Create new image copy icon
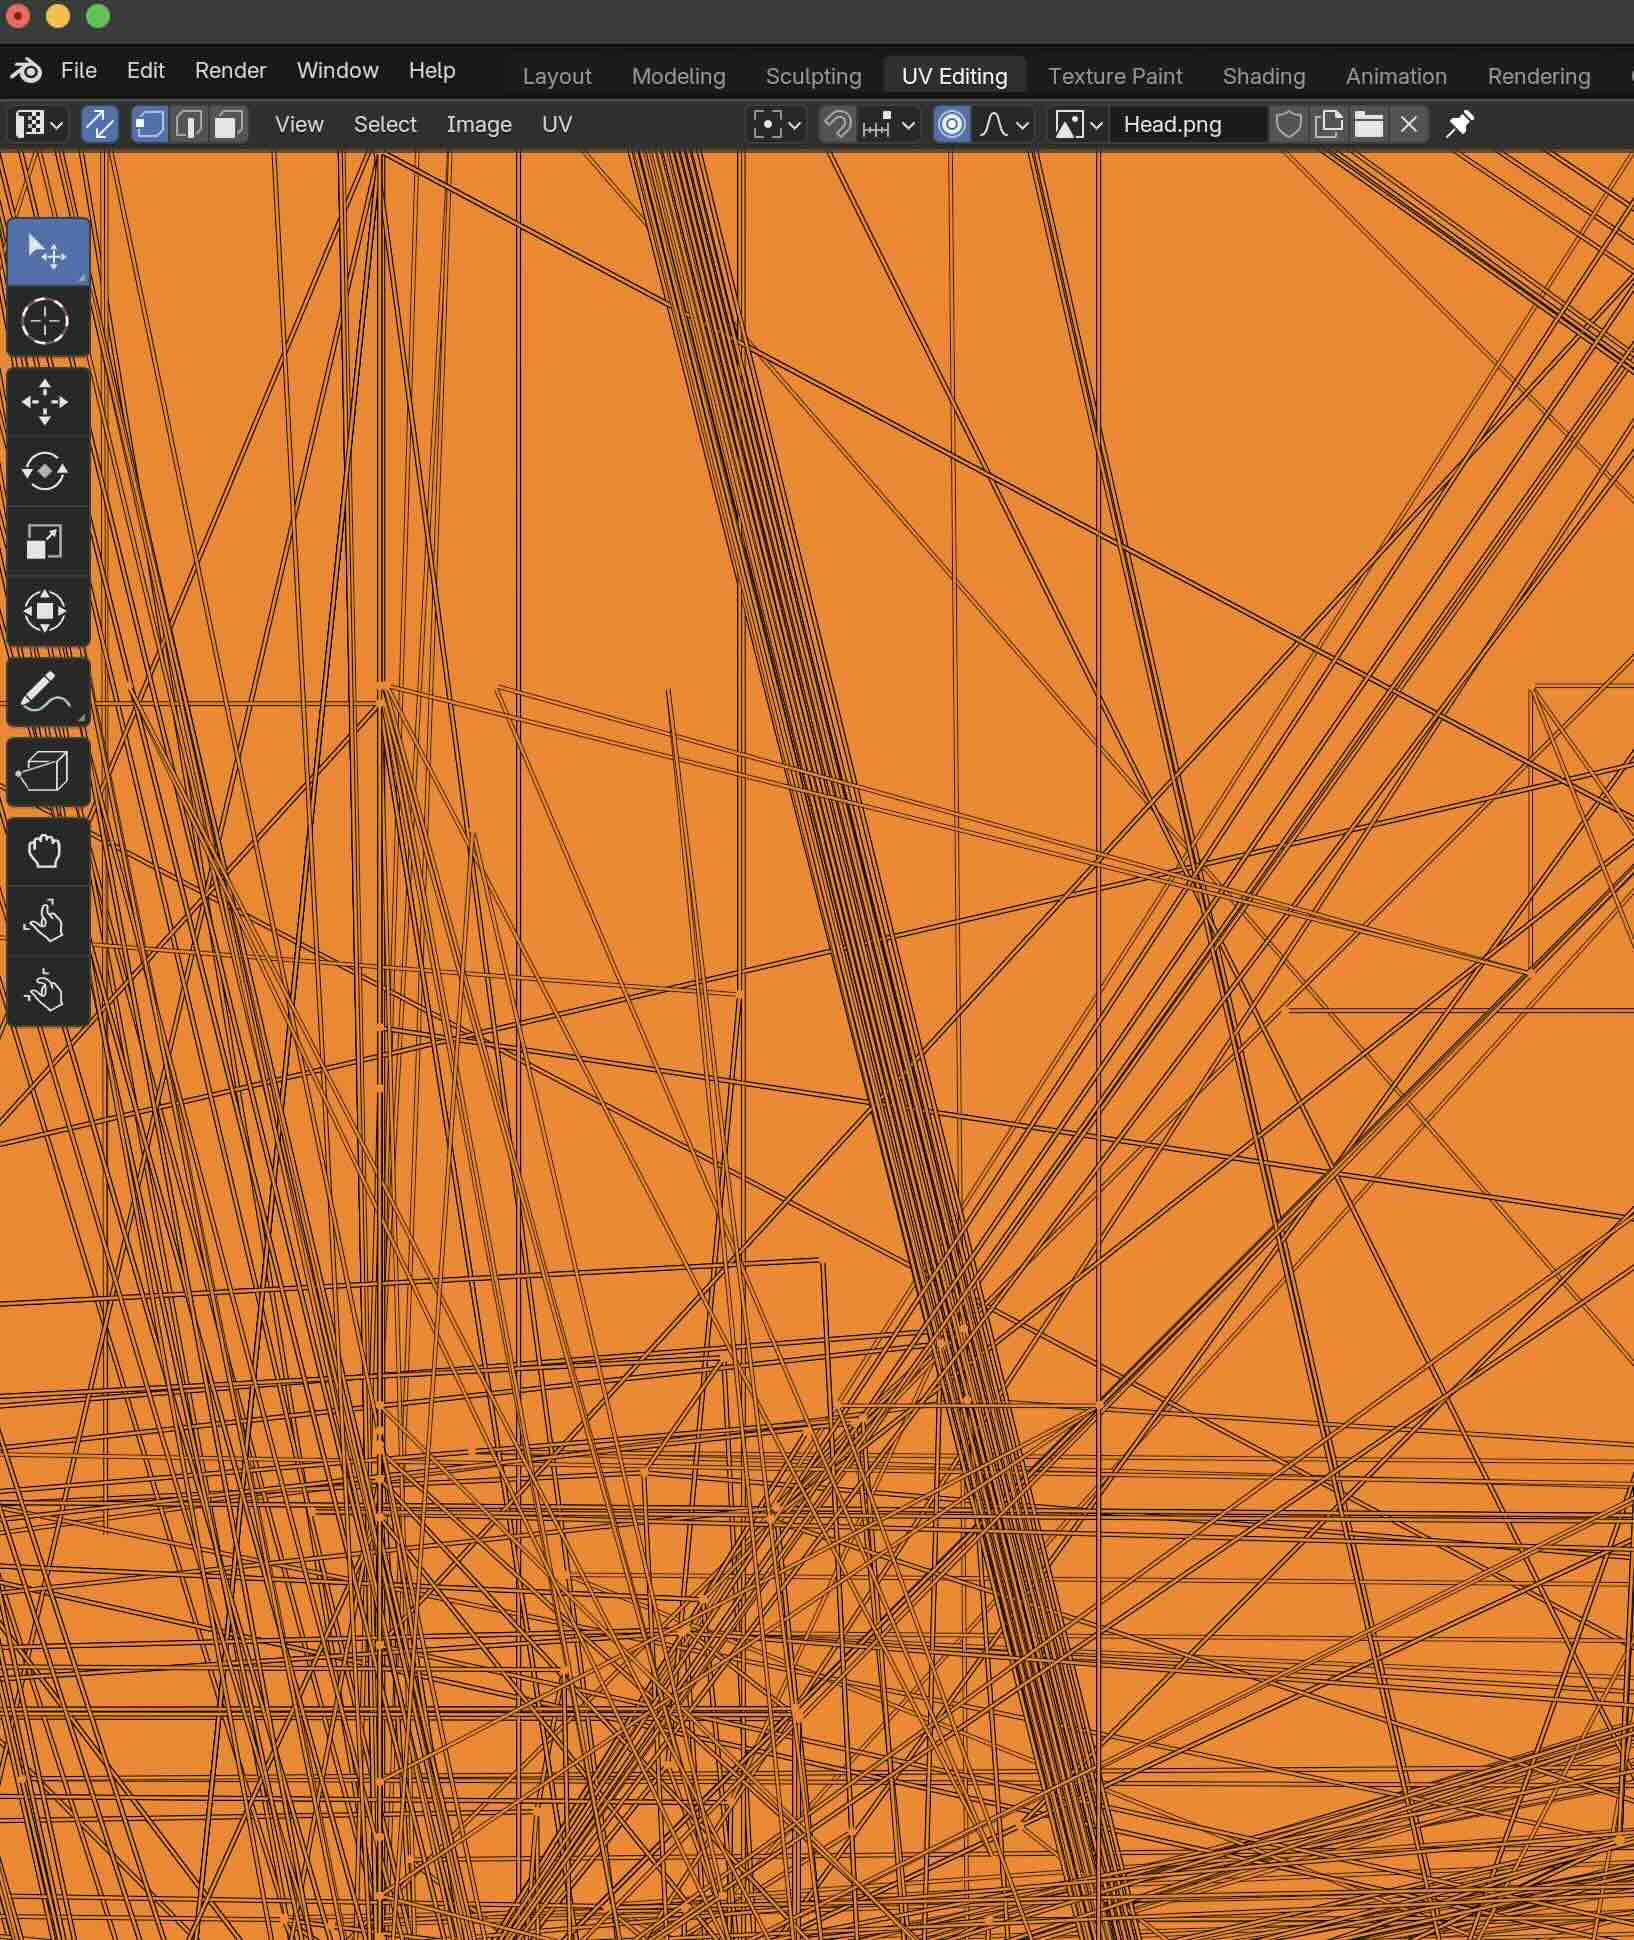The width and height of the screenshot is (1634, 1940). tap(1329, 124)
